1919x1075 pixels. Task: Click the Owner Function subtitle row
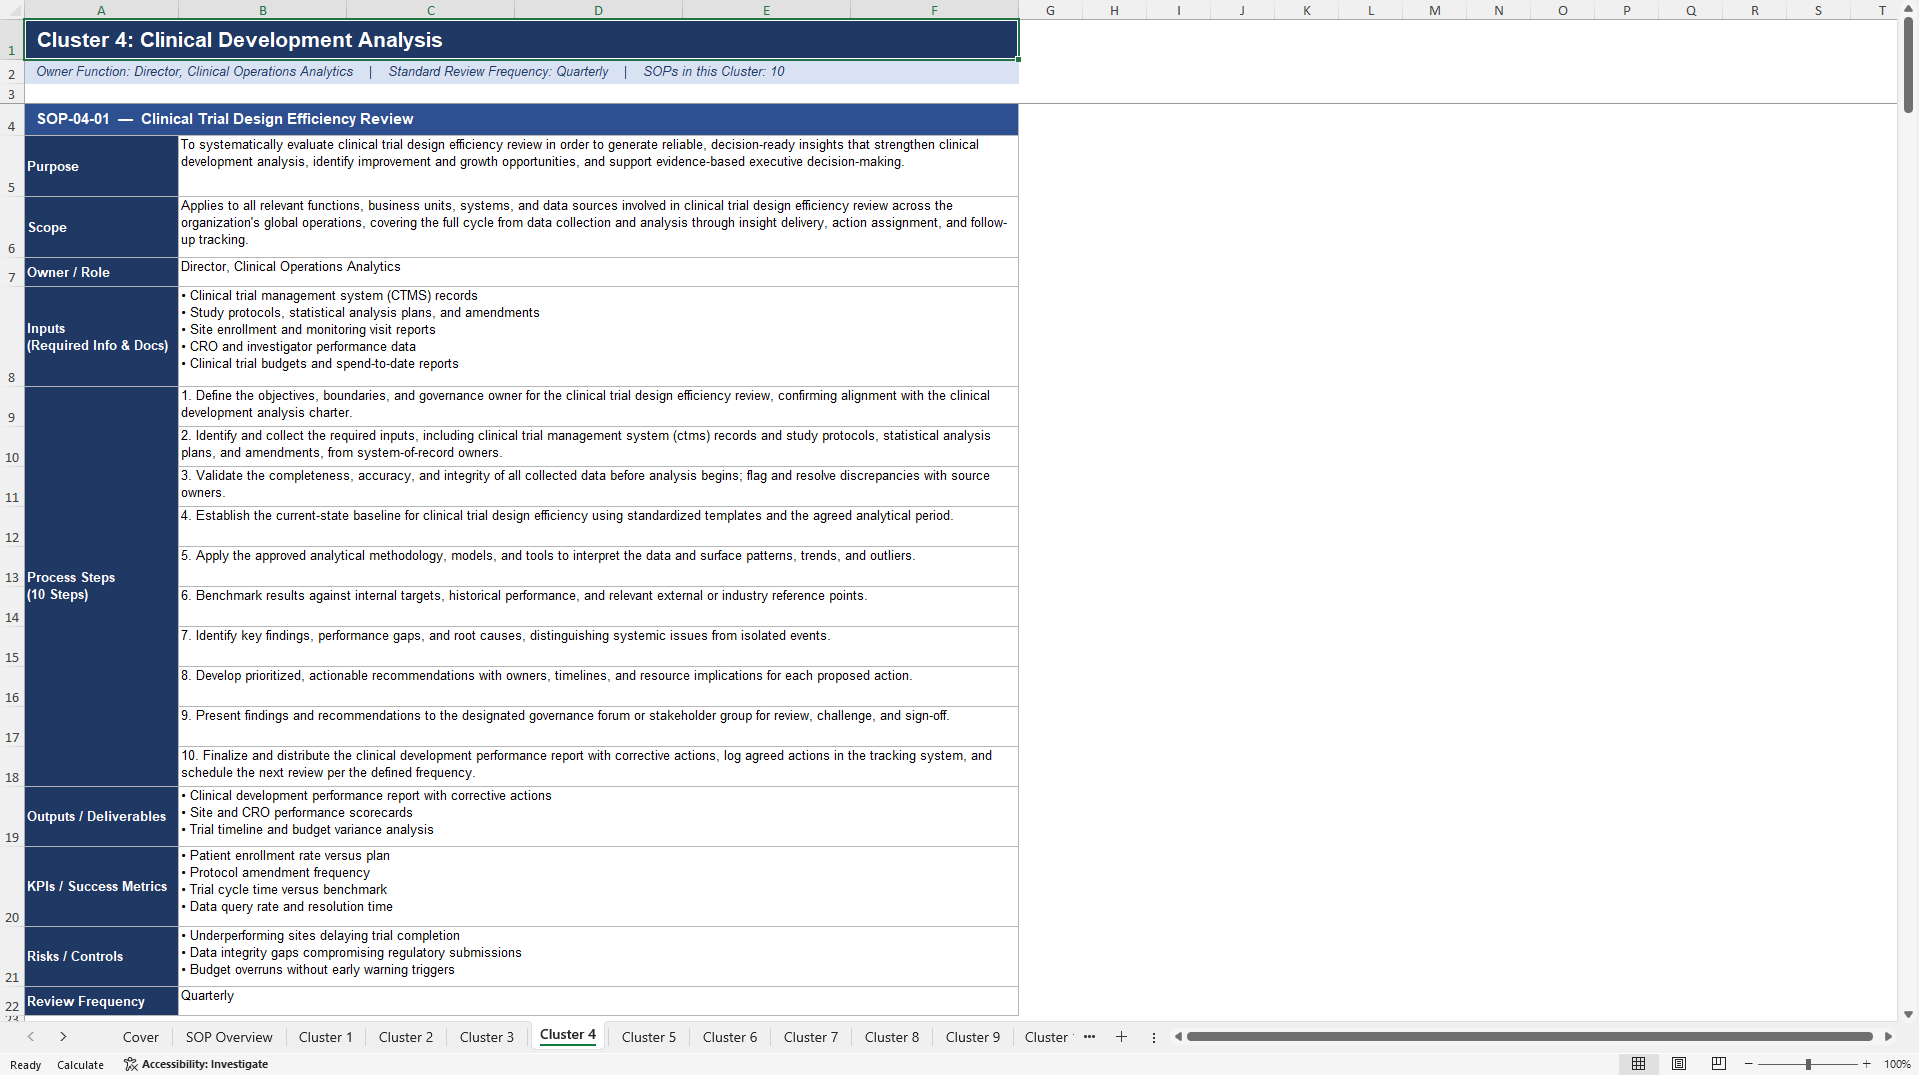coord(521,72)
